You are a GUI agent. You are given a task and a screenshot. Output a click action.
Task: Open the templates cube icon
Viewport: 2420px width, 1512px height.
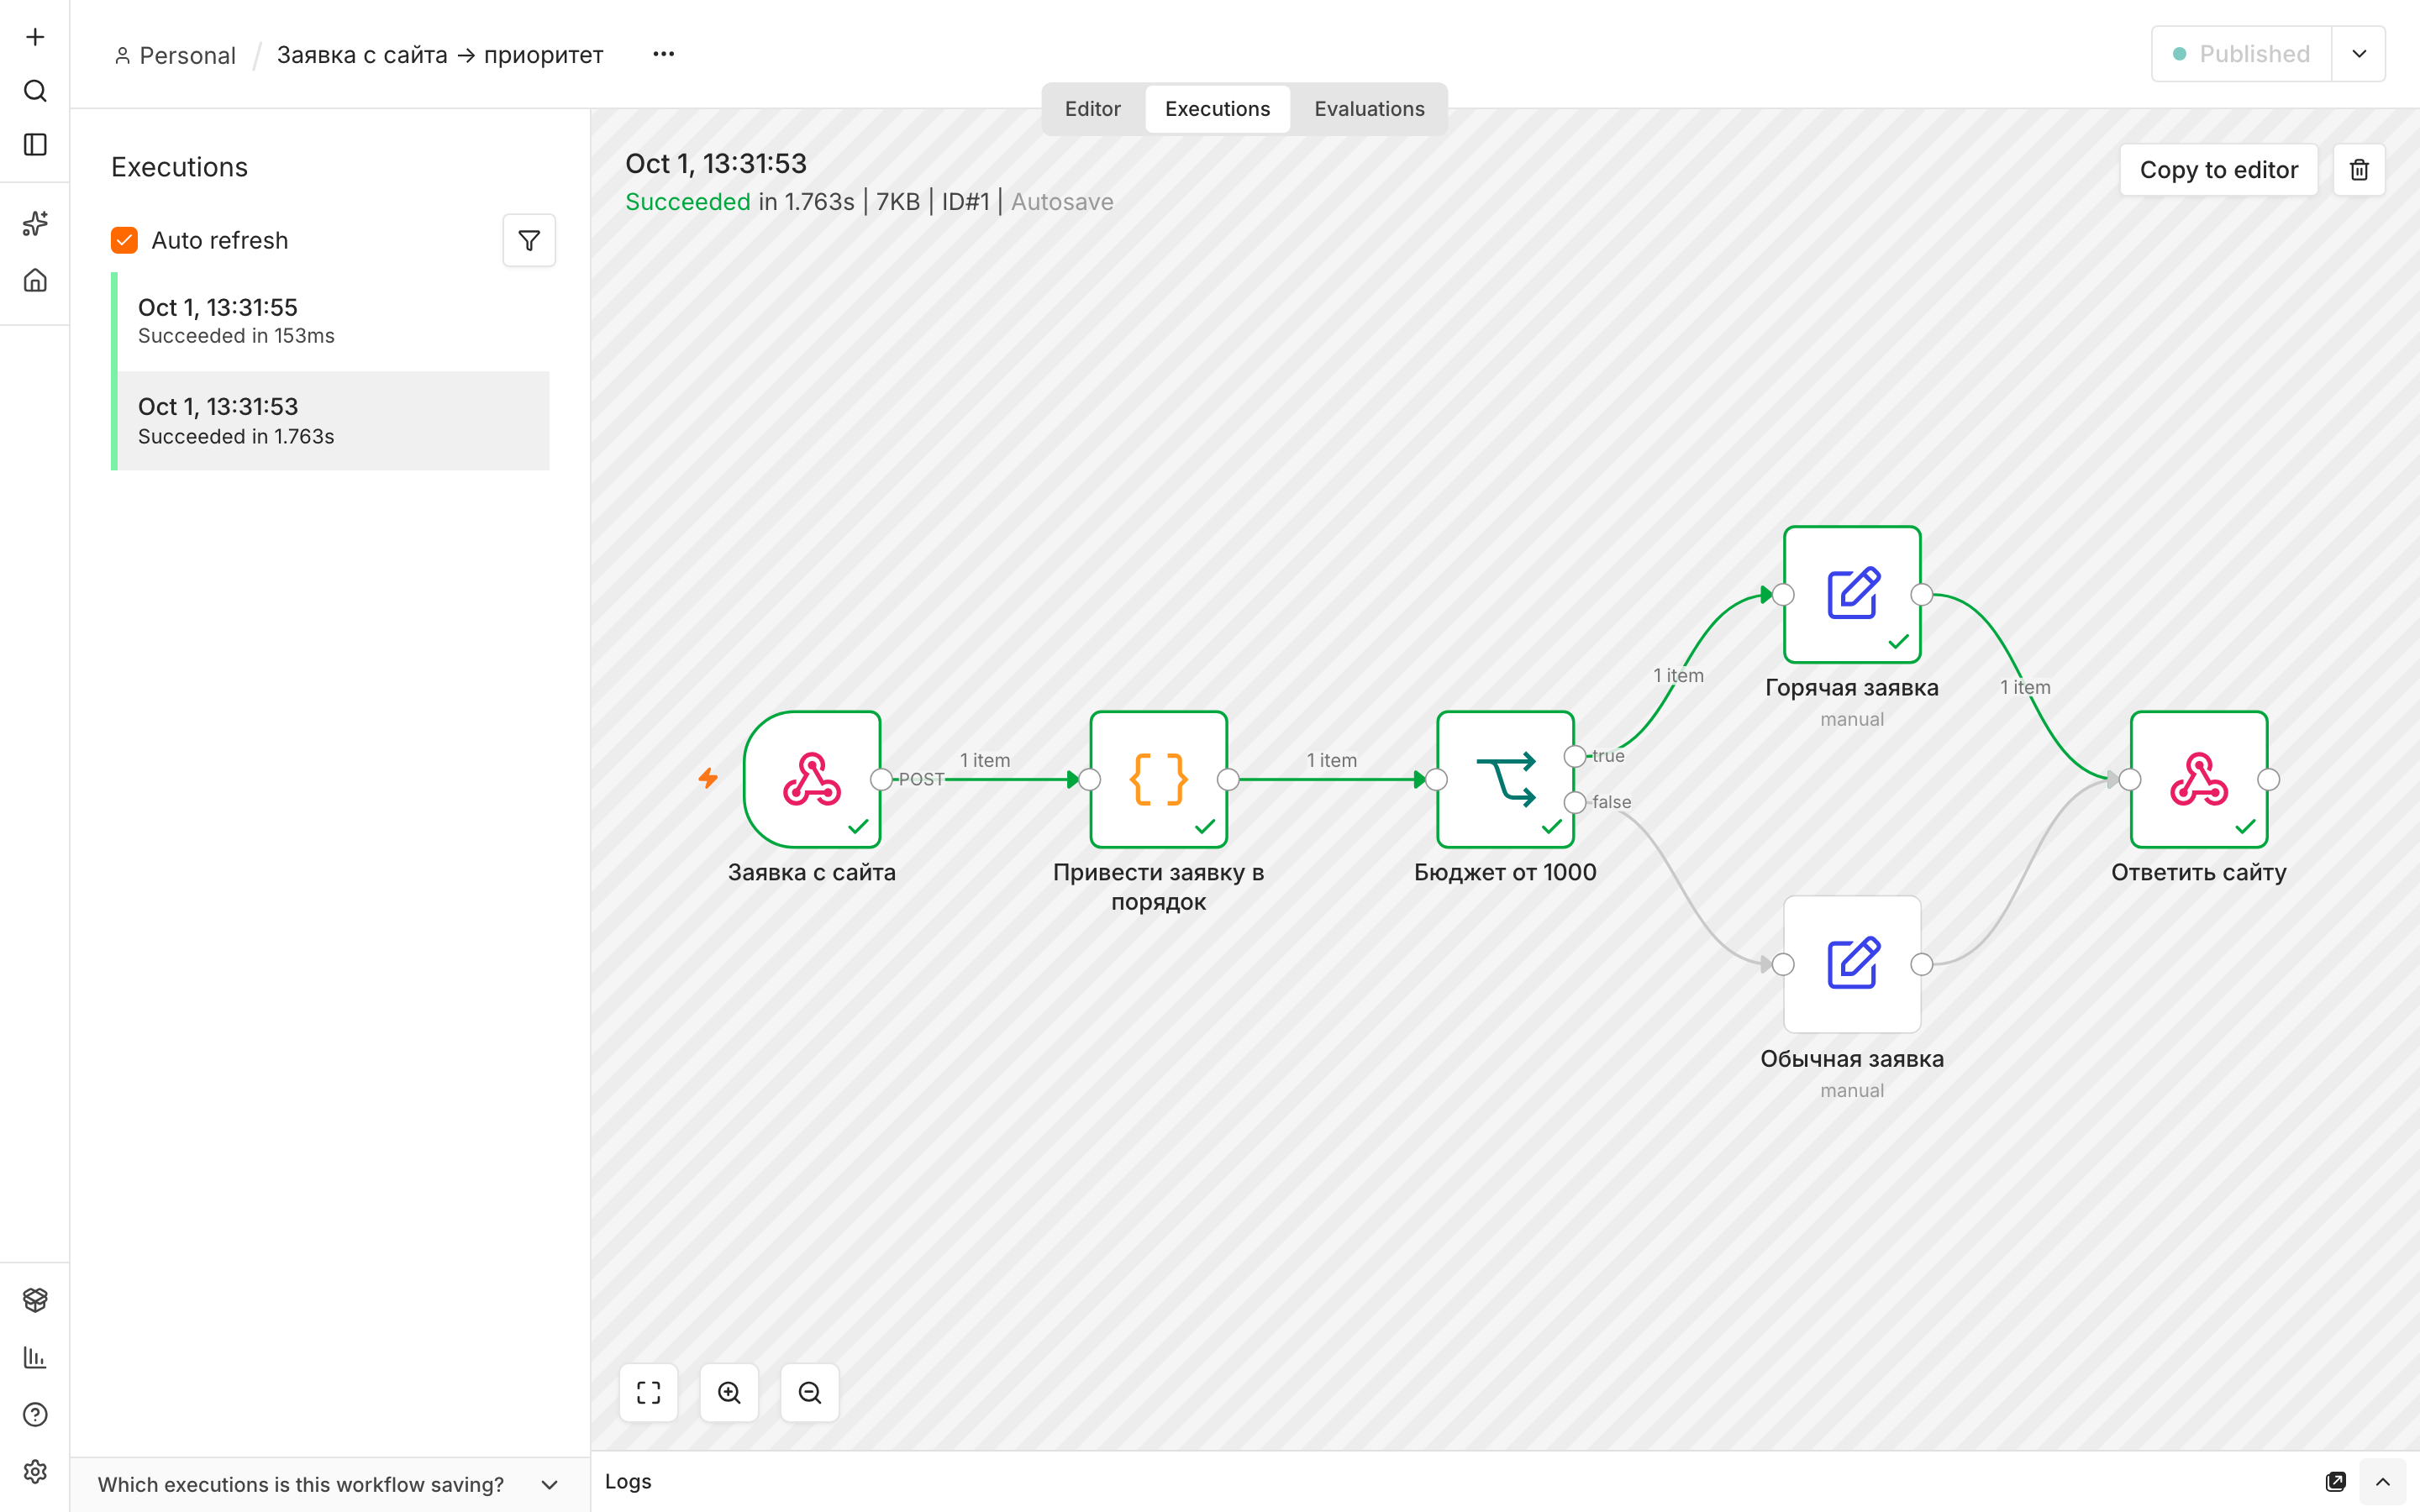click(35, 1299)
